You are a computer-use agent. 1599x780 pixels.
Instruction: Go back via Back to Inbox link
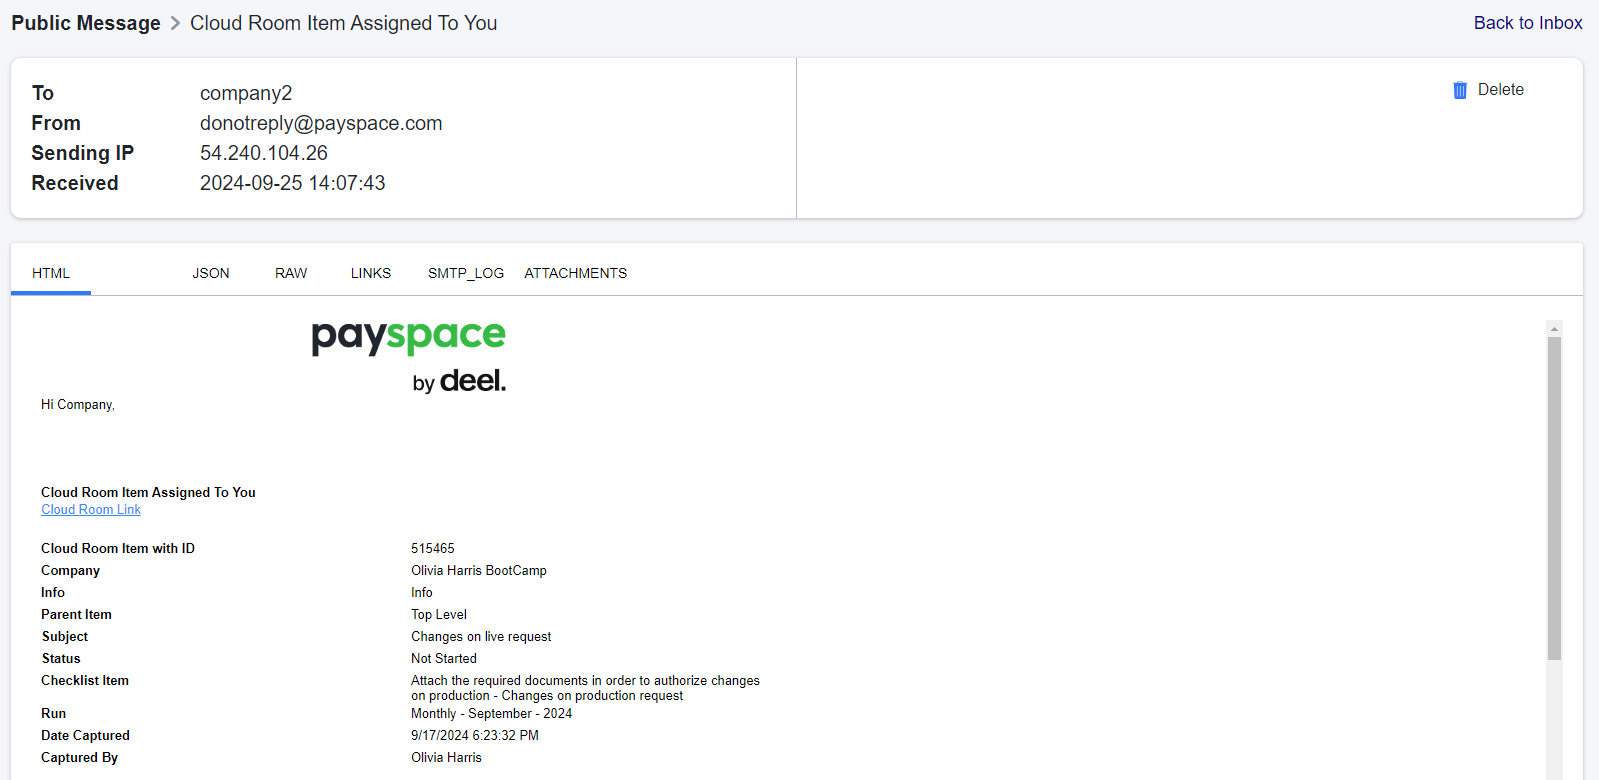(1527, 23)
